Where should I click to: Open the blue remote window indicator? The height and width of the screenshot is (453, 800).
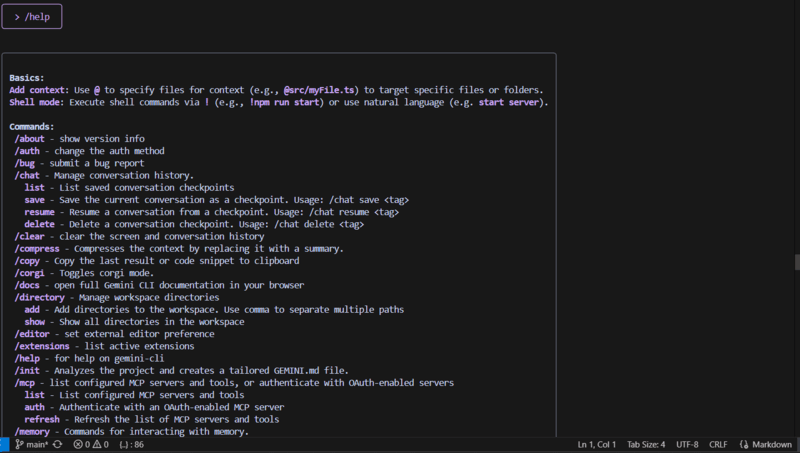(4, 444)
